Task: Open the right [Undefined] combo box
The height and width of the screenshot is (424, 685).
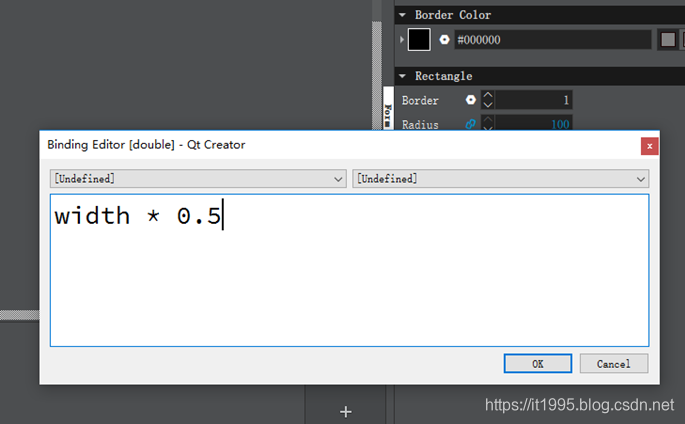Action: 501,179
